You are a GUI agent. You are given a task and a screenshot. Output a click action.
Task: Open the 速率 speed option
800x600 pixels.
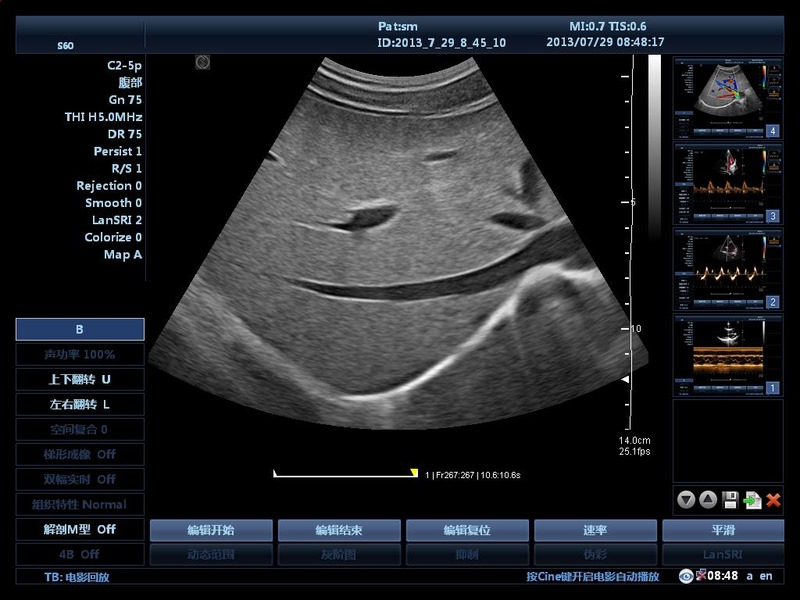[x=595, y=530]
